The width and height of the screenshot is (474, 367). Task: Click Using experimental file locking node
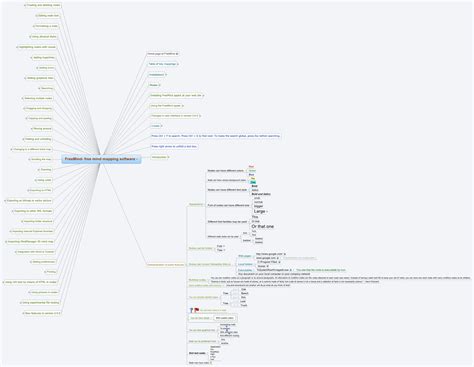(41, 303)
